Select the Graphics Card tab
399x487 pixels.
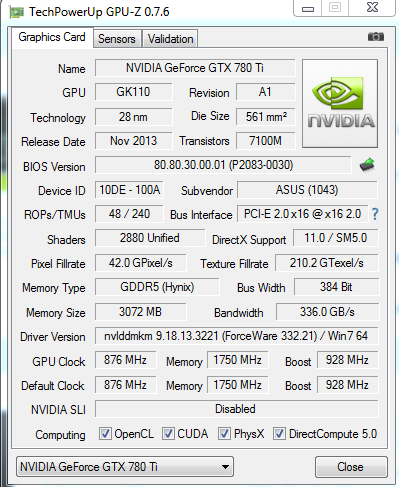point(52,37)
